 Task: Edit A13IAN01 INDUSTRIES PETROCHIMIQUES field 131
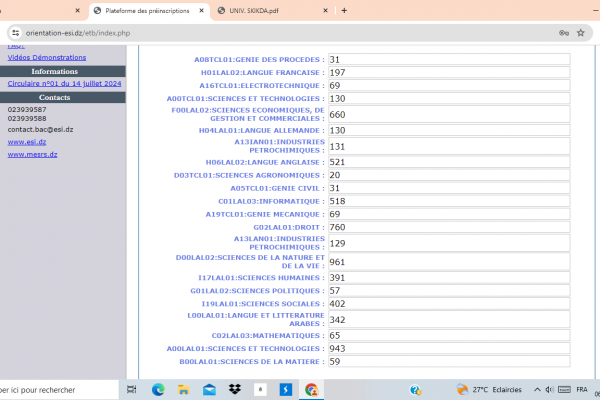(449, 146)
